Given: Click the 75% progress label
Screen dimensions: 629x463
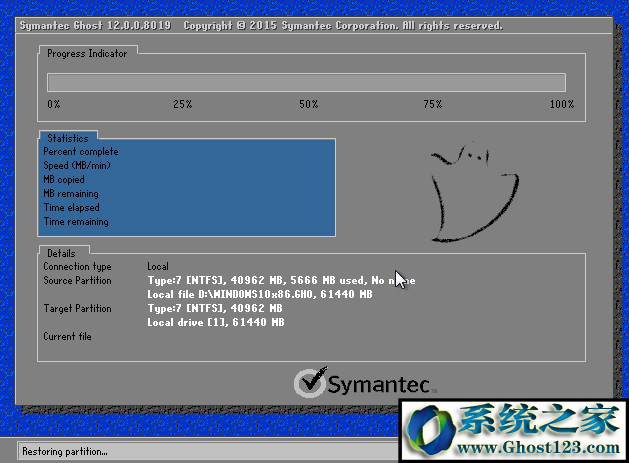Looking at the screenshot, I should 433,104.
